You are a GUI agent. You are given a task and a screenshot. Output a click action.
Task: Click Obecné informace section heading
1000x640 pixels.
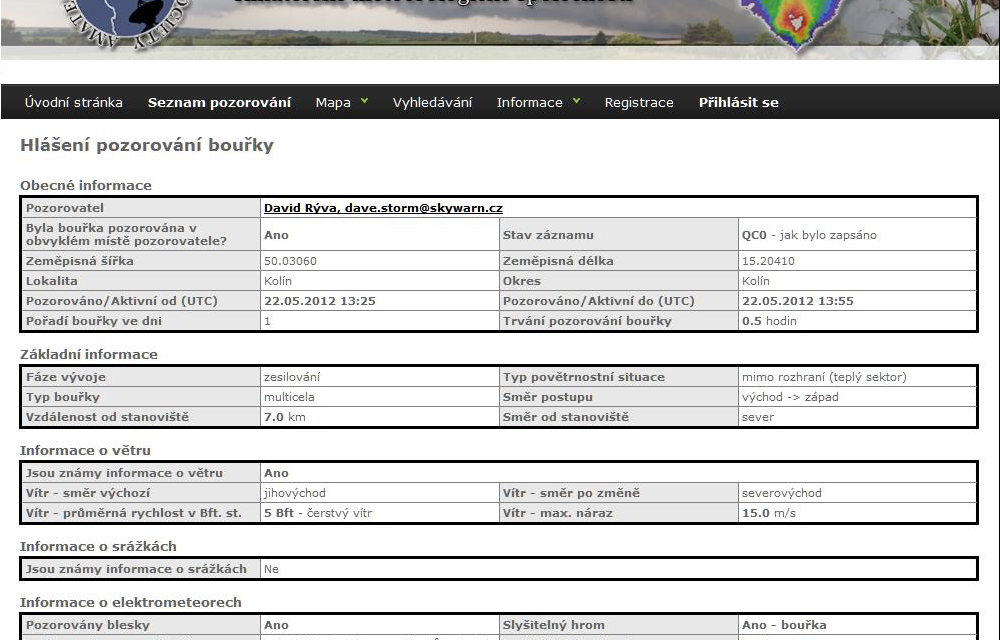(86, 185)
